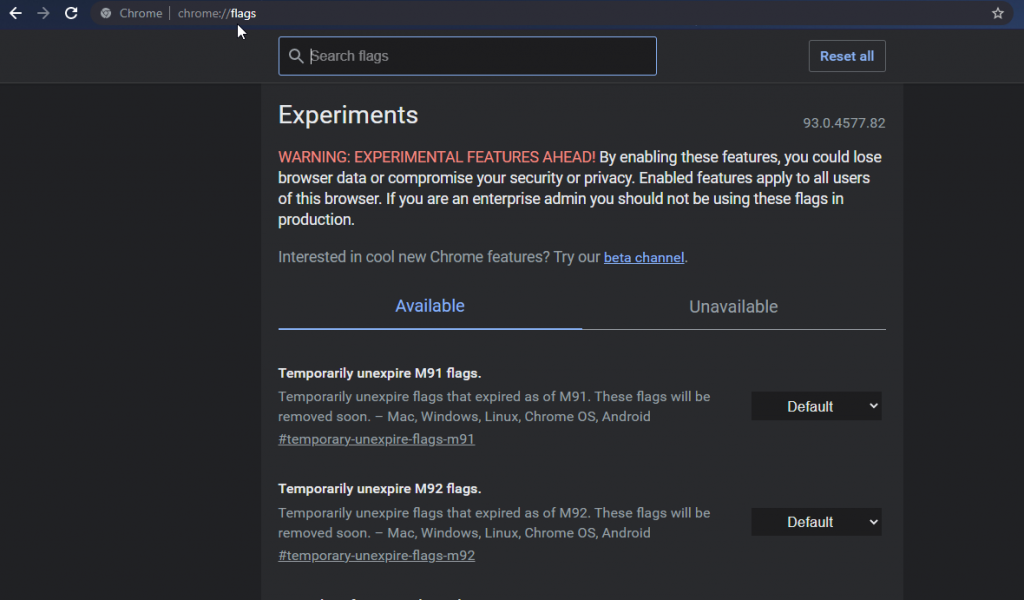This screenshot has height=600, width=1024.
Task: Click 'Interested in cool new Chrome features?' text
Action: coord(414,257)
